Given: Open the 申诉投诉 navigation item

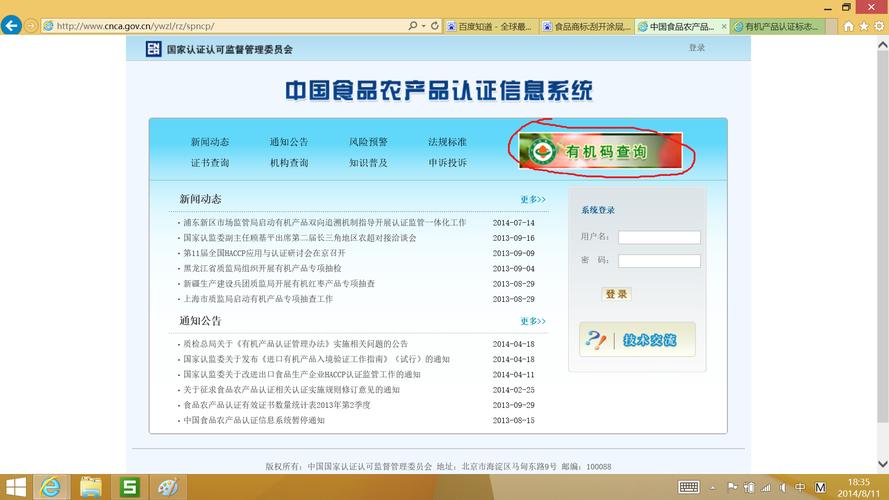Looking at the screenshot, I should [x=447, y=163].
